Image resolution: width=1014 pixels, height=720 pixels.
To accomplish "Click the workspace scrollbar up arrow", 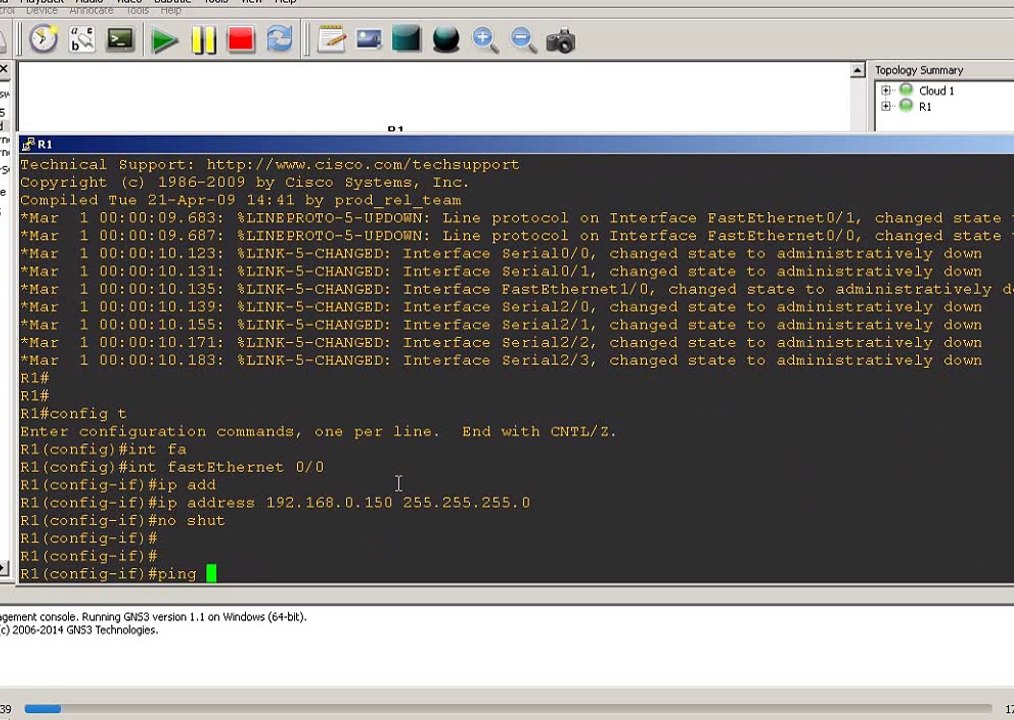I will tap(858, 70).
